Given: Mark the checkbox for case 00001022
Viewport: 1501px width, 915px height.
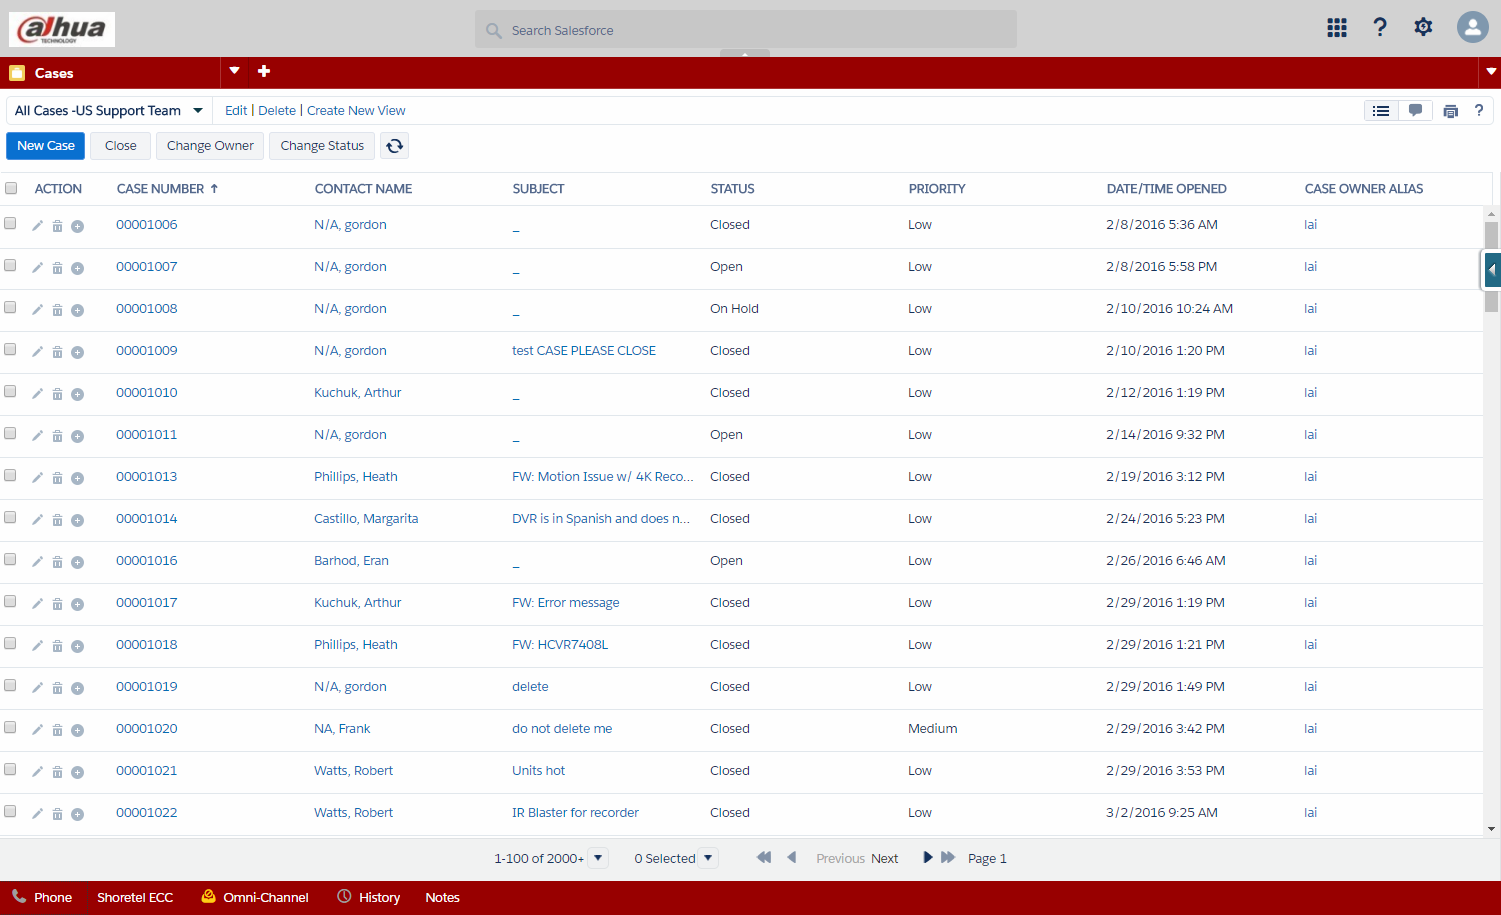Looking at the screenshot, I should click(10, 811).
